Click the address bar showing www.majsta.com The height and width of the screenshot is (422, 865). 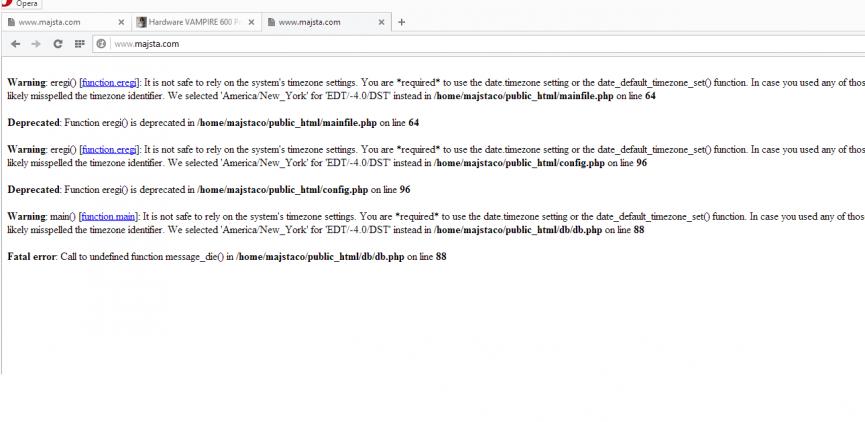tap(400, 44)
